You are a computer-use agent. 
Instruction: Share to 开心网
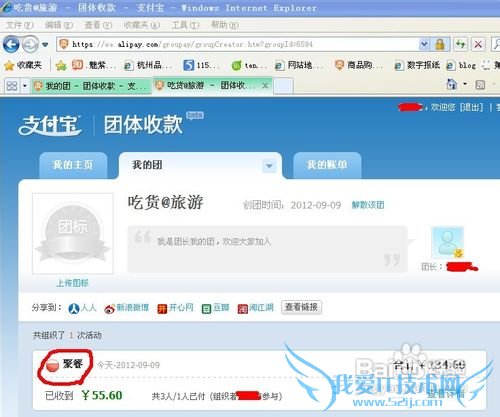(x=175, y=308)
